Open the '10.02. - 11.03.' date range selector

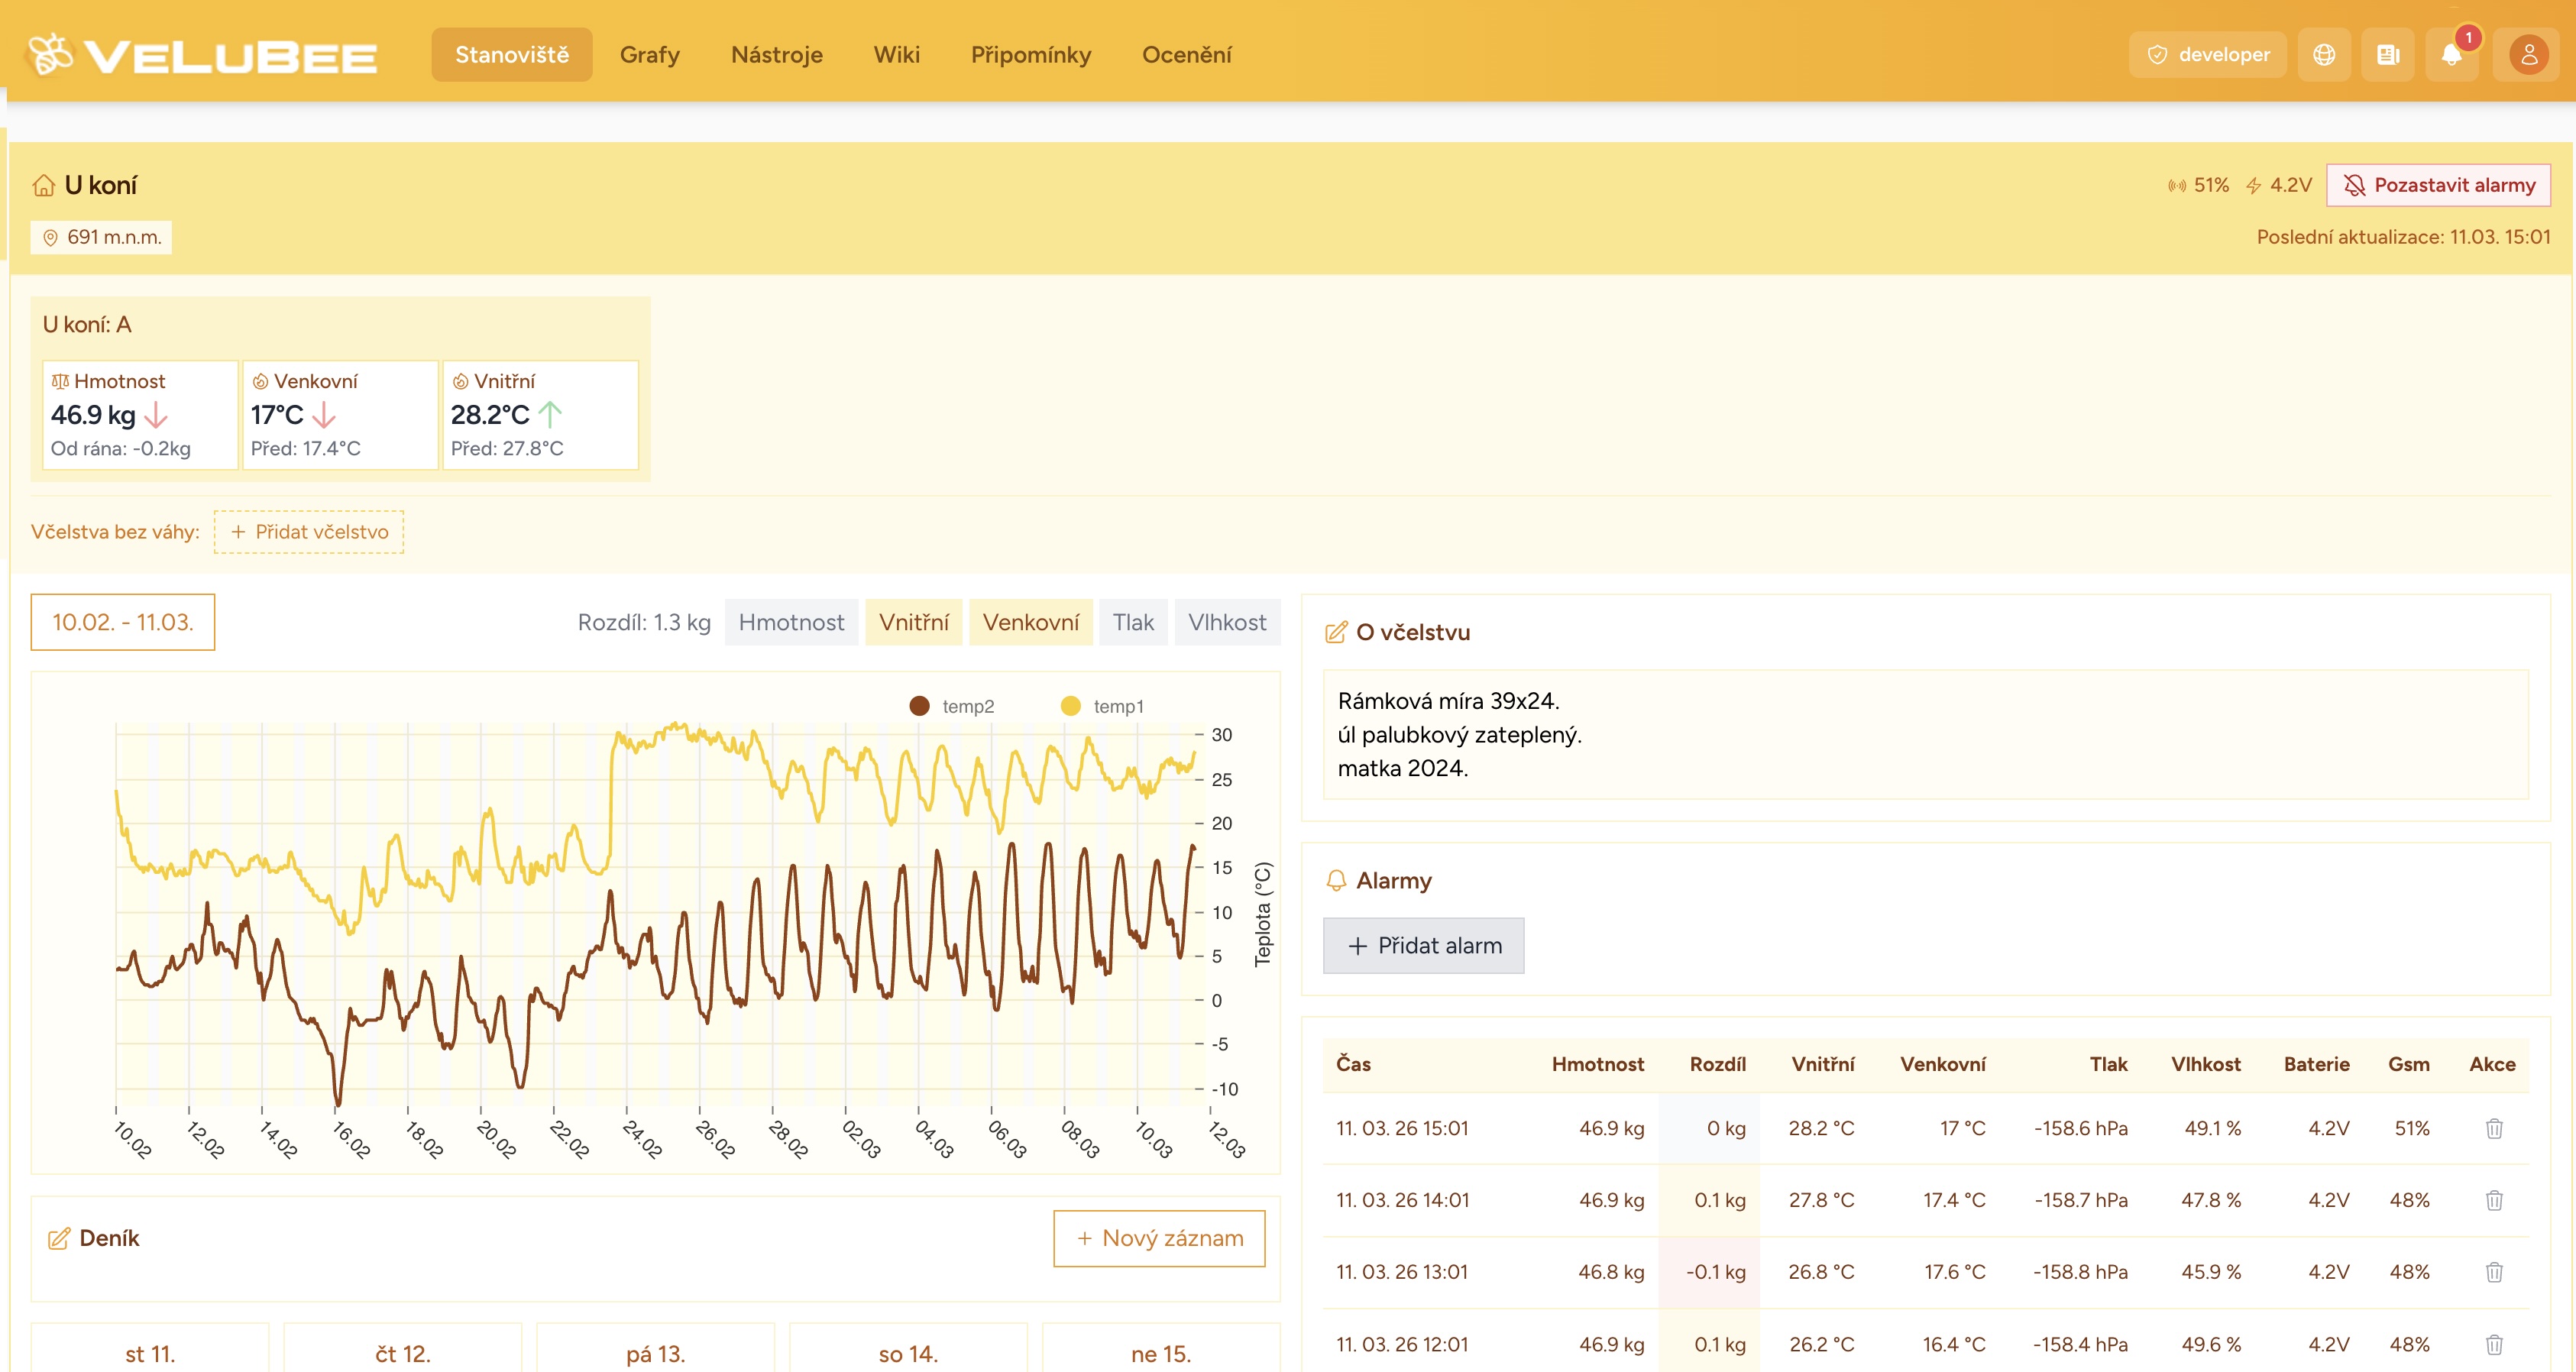[122, 622]
